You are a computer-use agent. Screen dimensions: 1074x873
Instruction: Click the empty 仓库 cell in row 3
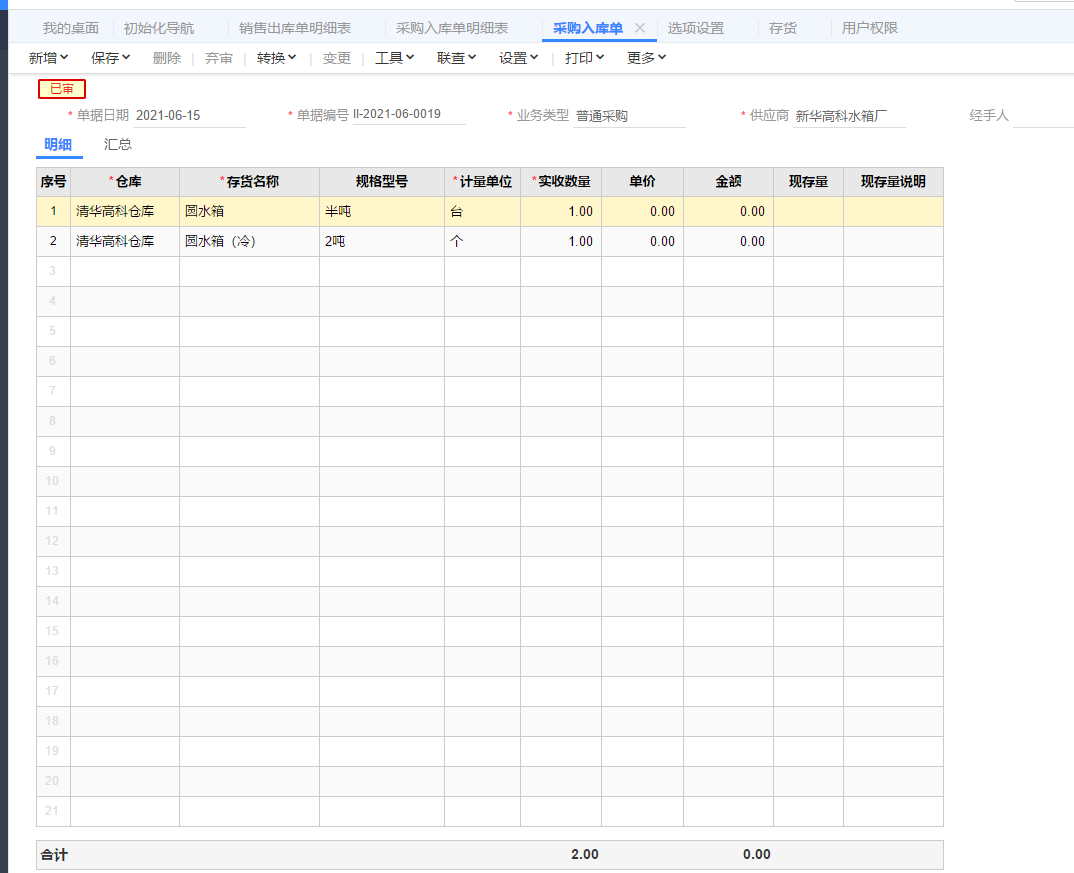tap(125, 272)
